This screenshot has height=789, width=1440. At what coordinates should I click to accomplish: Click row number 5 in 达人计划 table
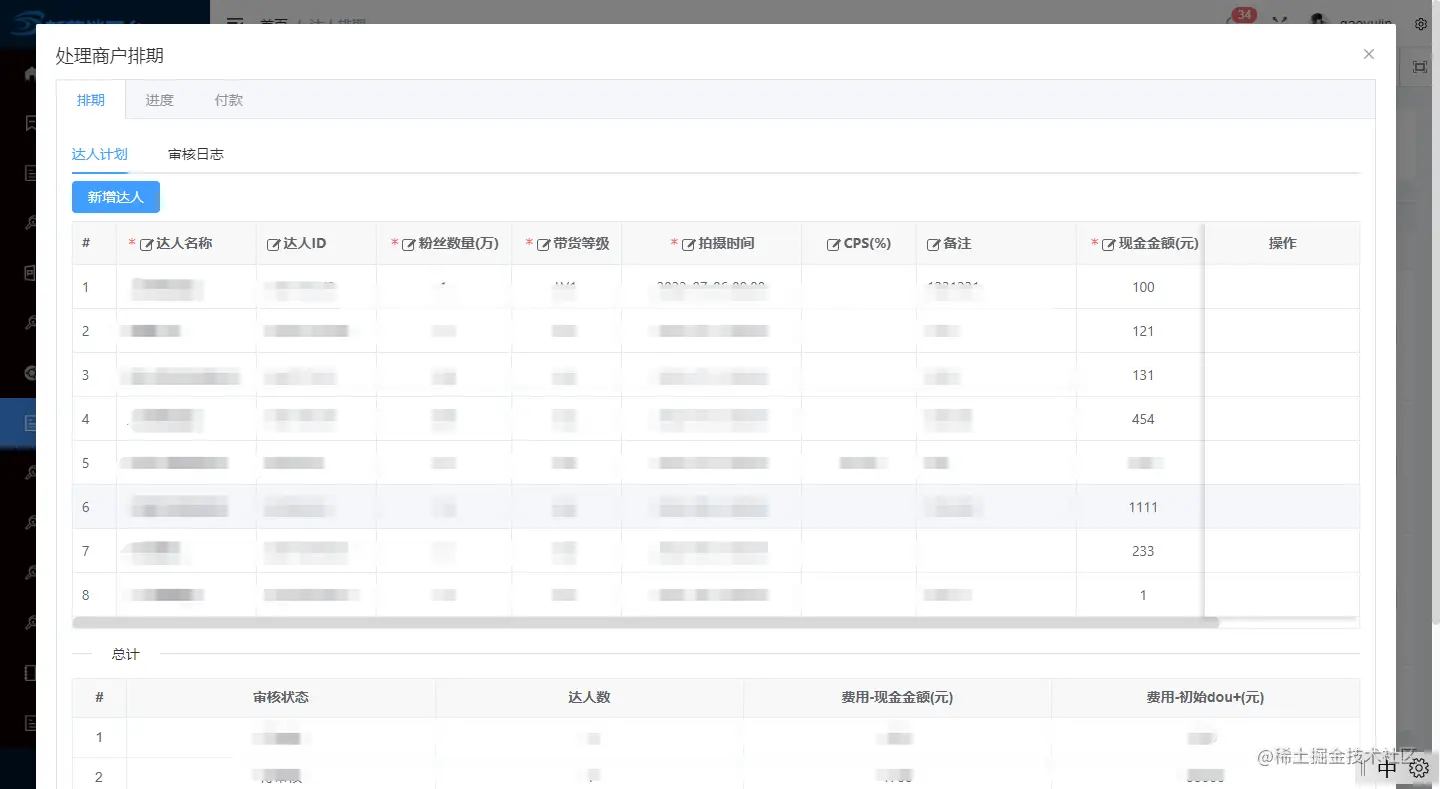(x=86, y=463)
